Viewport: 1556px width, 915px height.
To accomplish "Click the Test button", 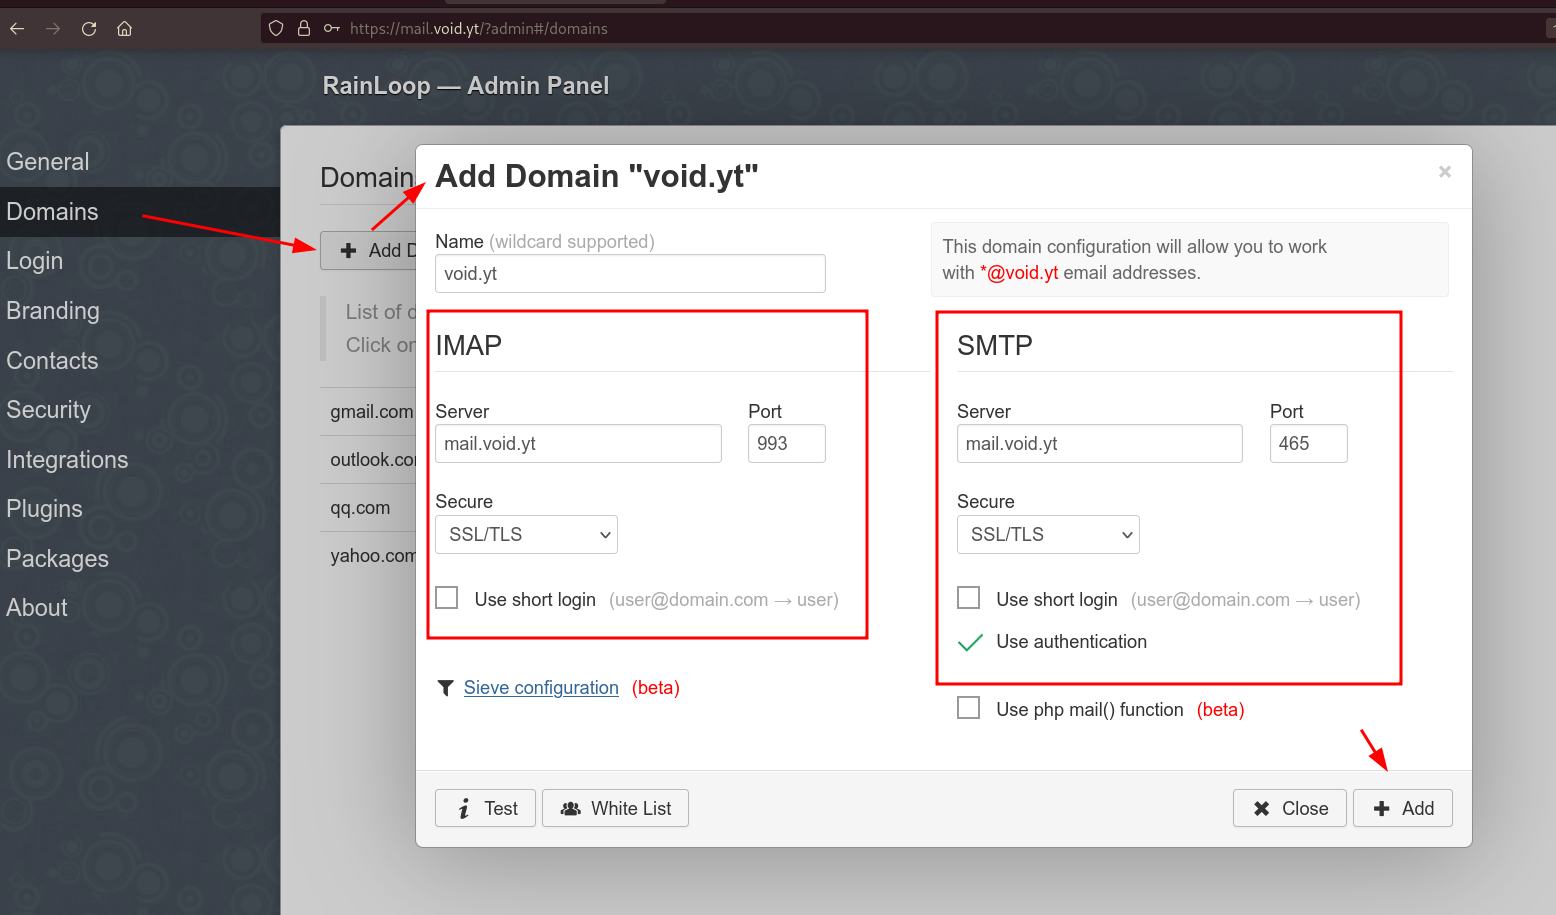I will pos(485,808).
